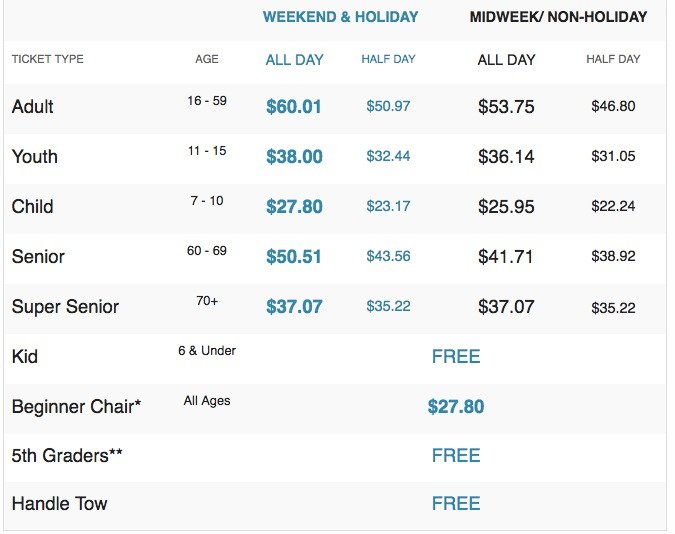This screenshot has width=675, height=534.
Task: Click the Midweek/Non-Holiday column header
Action: 558,17
